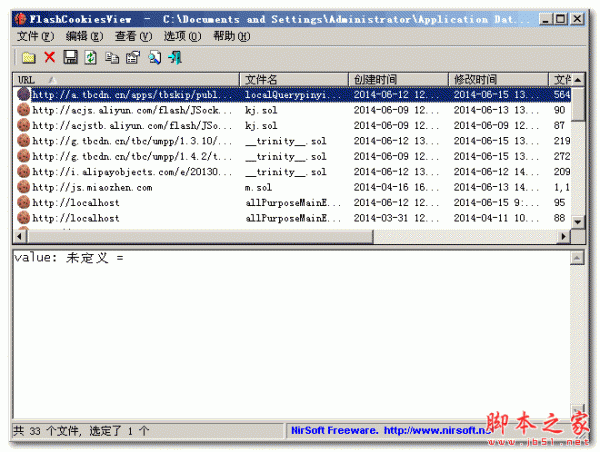Open the 选项(O) menu
This screenshot has height=452, width=600.
click(x=183, y=36)
